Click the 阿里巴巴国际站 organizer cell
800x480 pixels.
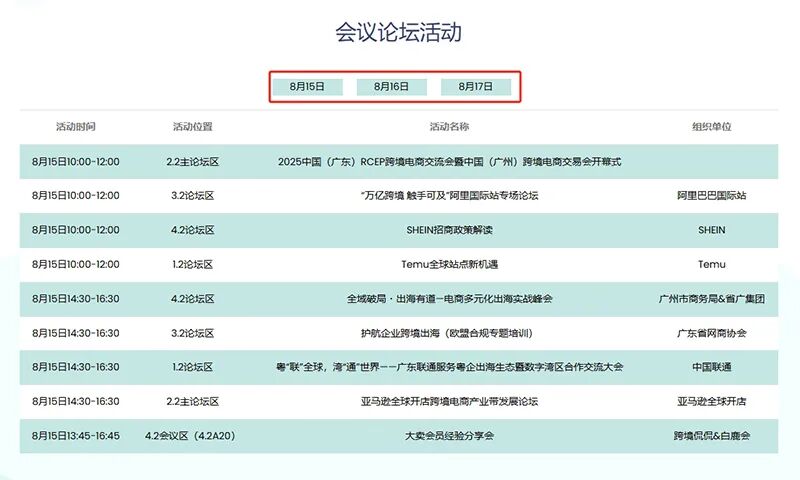point(712,195)
